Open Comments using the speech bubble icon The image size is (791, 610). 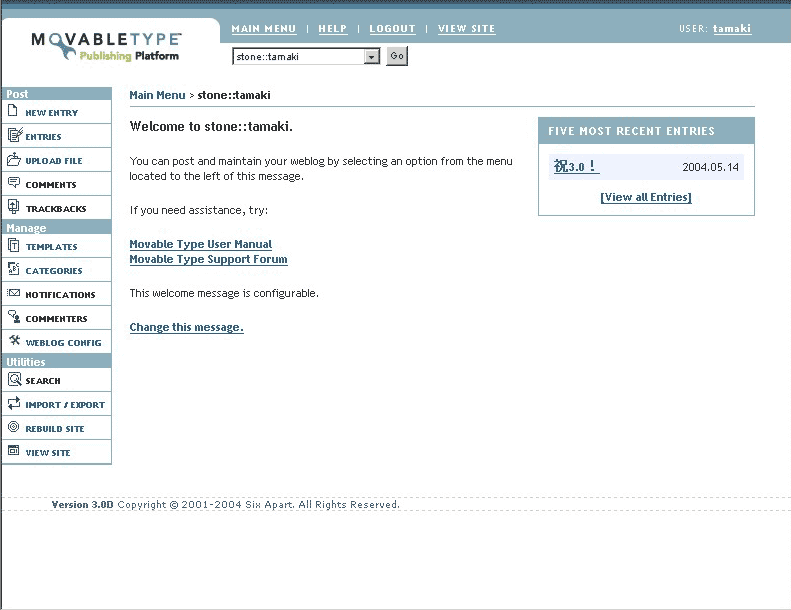pyautogui.click(x=14, y=184)
